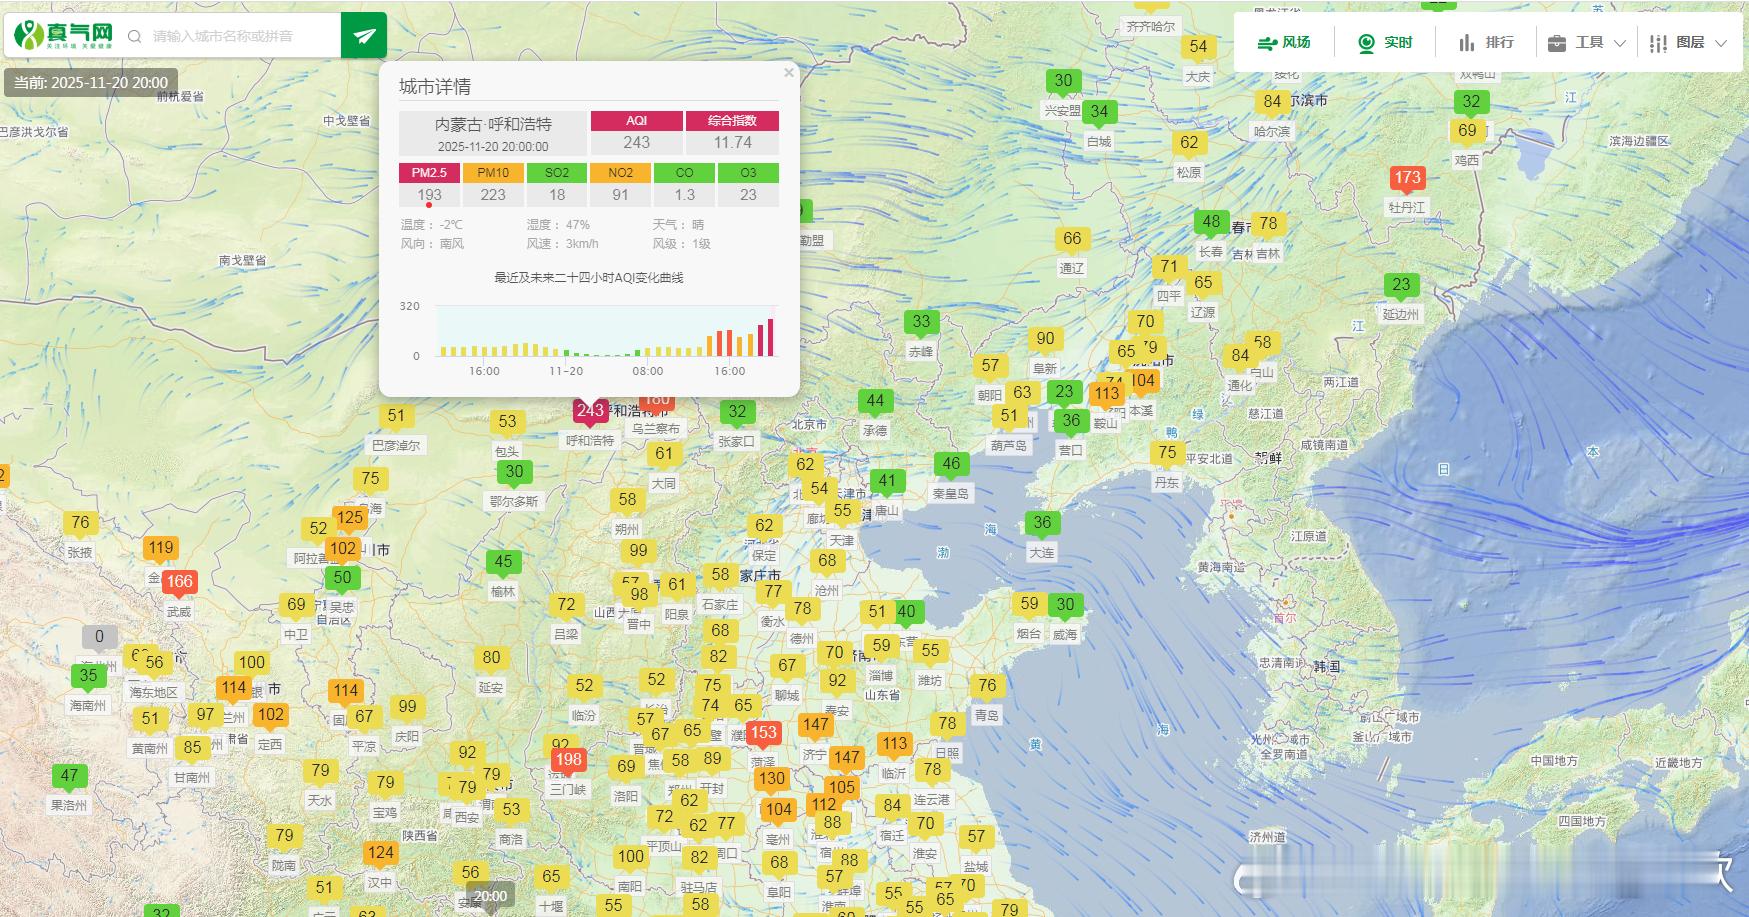
Task: Expand the 工具 tools dropdown
Action: 1587,43
